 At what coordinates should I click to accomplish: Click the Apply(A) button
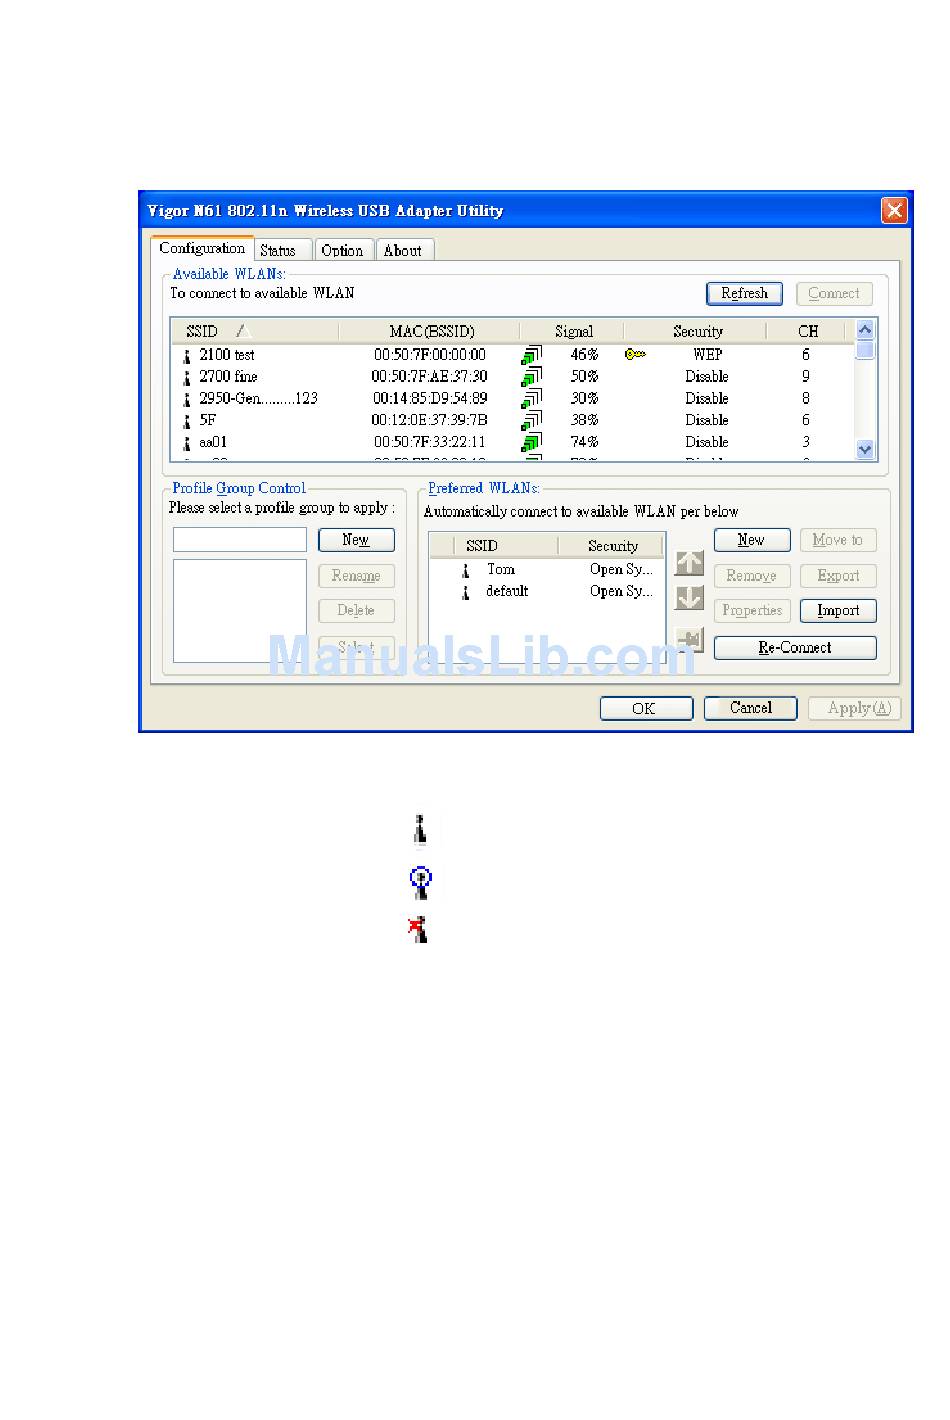(x=854, y=708)
